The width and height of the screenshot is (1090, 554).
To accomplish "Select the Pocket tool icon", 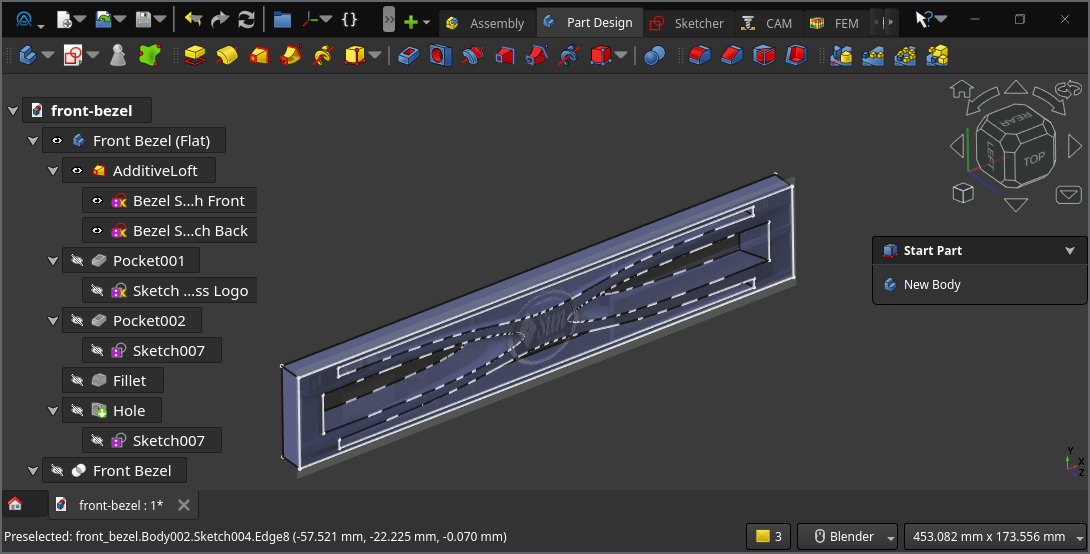I will (x=409, y=56).
